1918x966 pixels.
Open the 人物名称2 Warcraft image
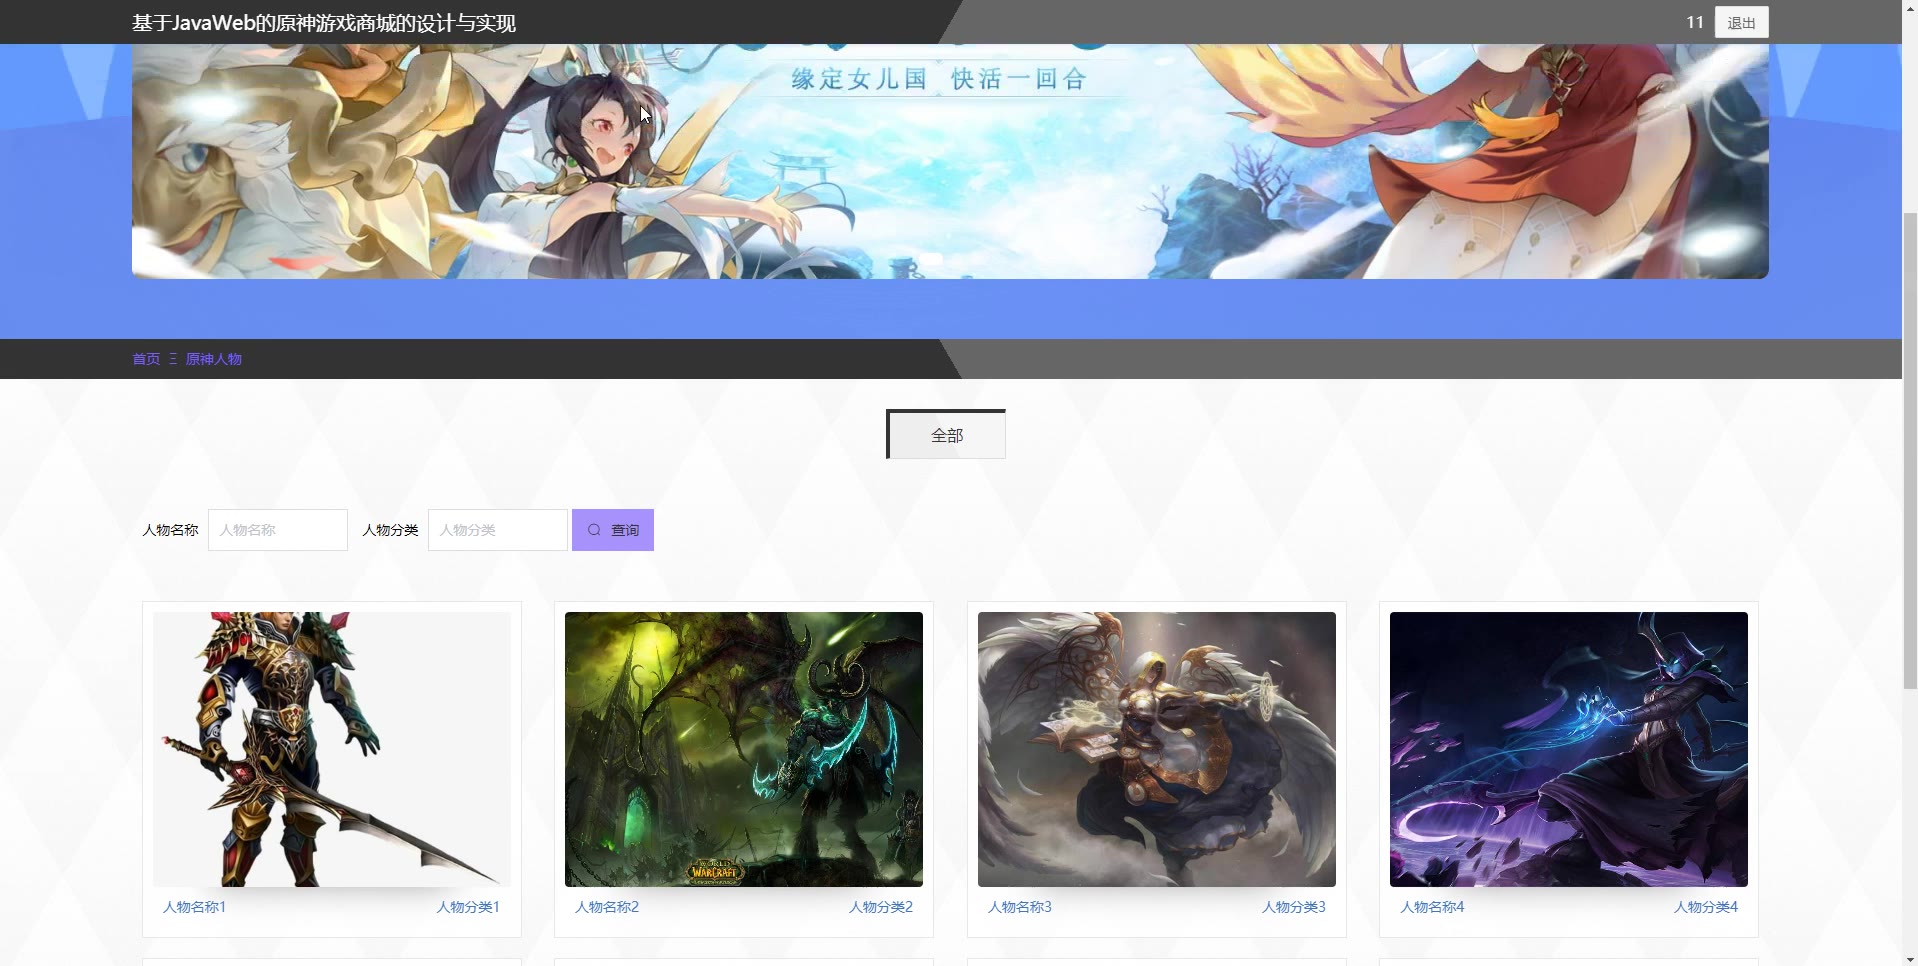(x=744, y=749)
